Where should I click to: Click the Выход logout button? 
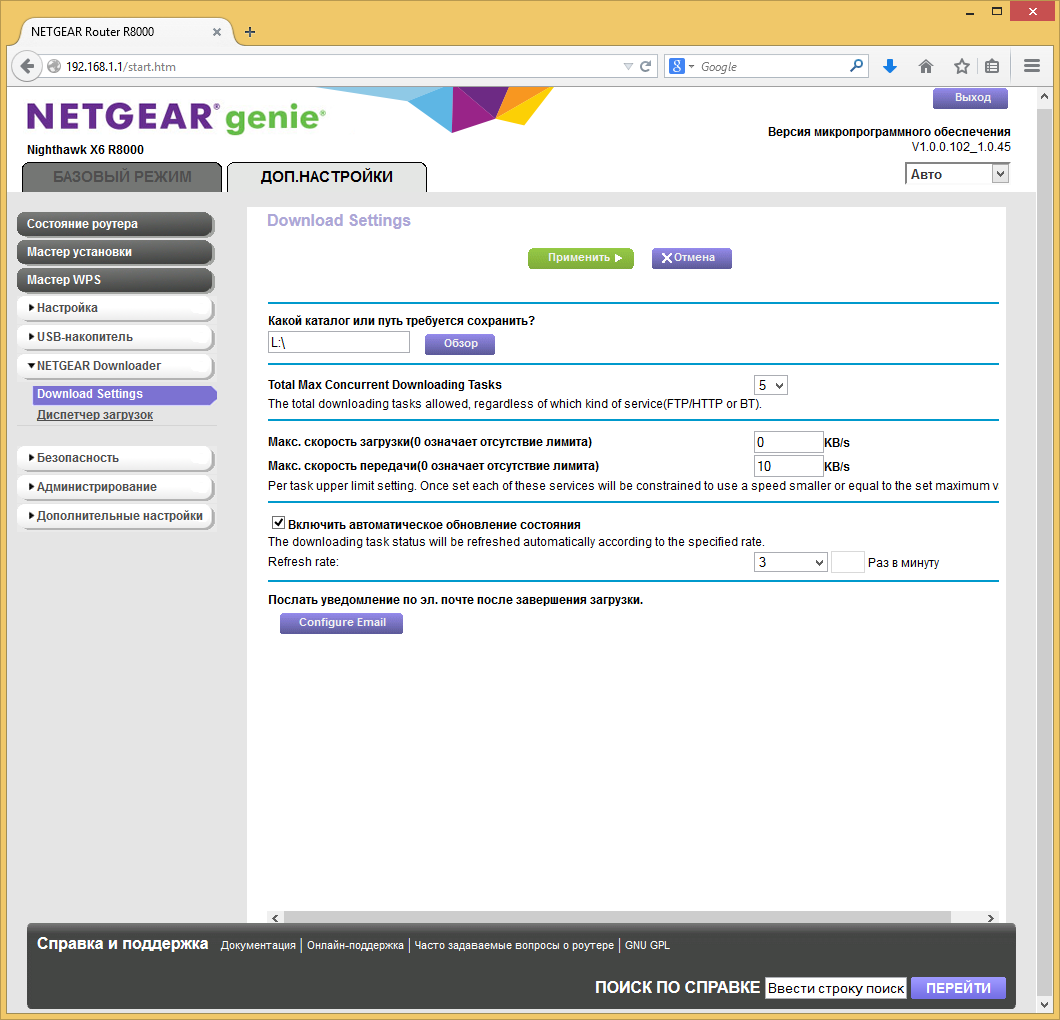pyautogui.click(x=971, y=98)
